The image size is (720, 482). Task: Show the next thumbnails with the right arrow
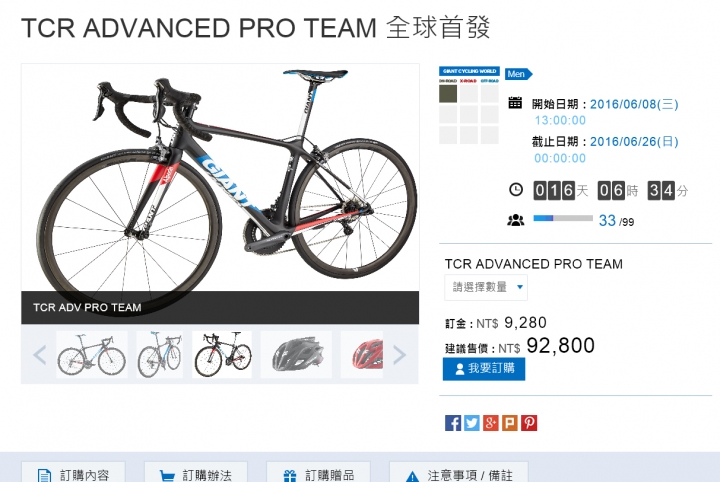tap(399, 354)
